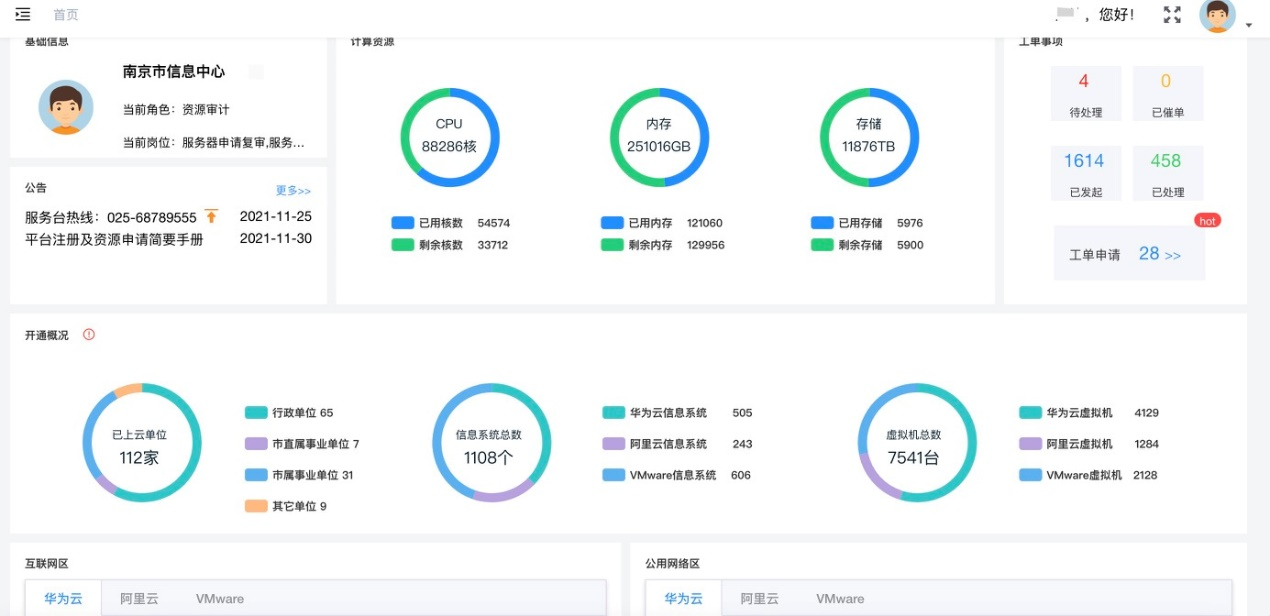Image resolution: width=1270 pixels, height=616 pixels.
Task: Click the user avatar in top bar
Action: pos(1217,16)
